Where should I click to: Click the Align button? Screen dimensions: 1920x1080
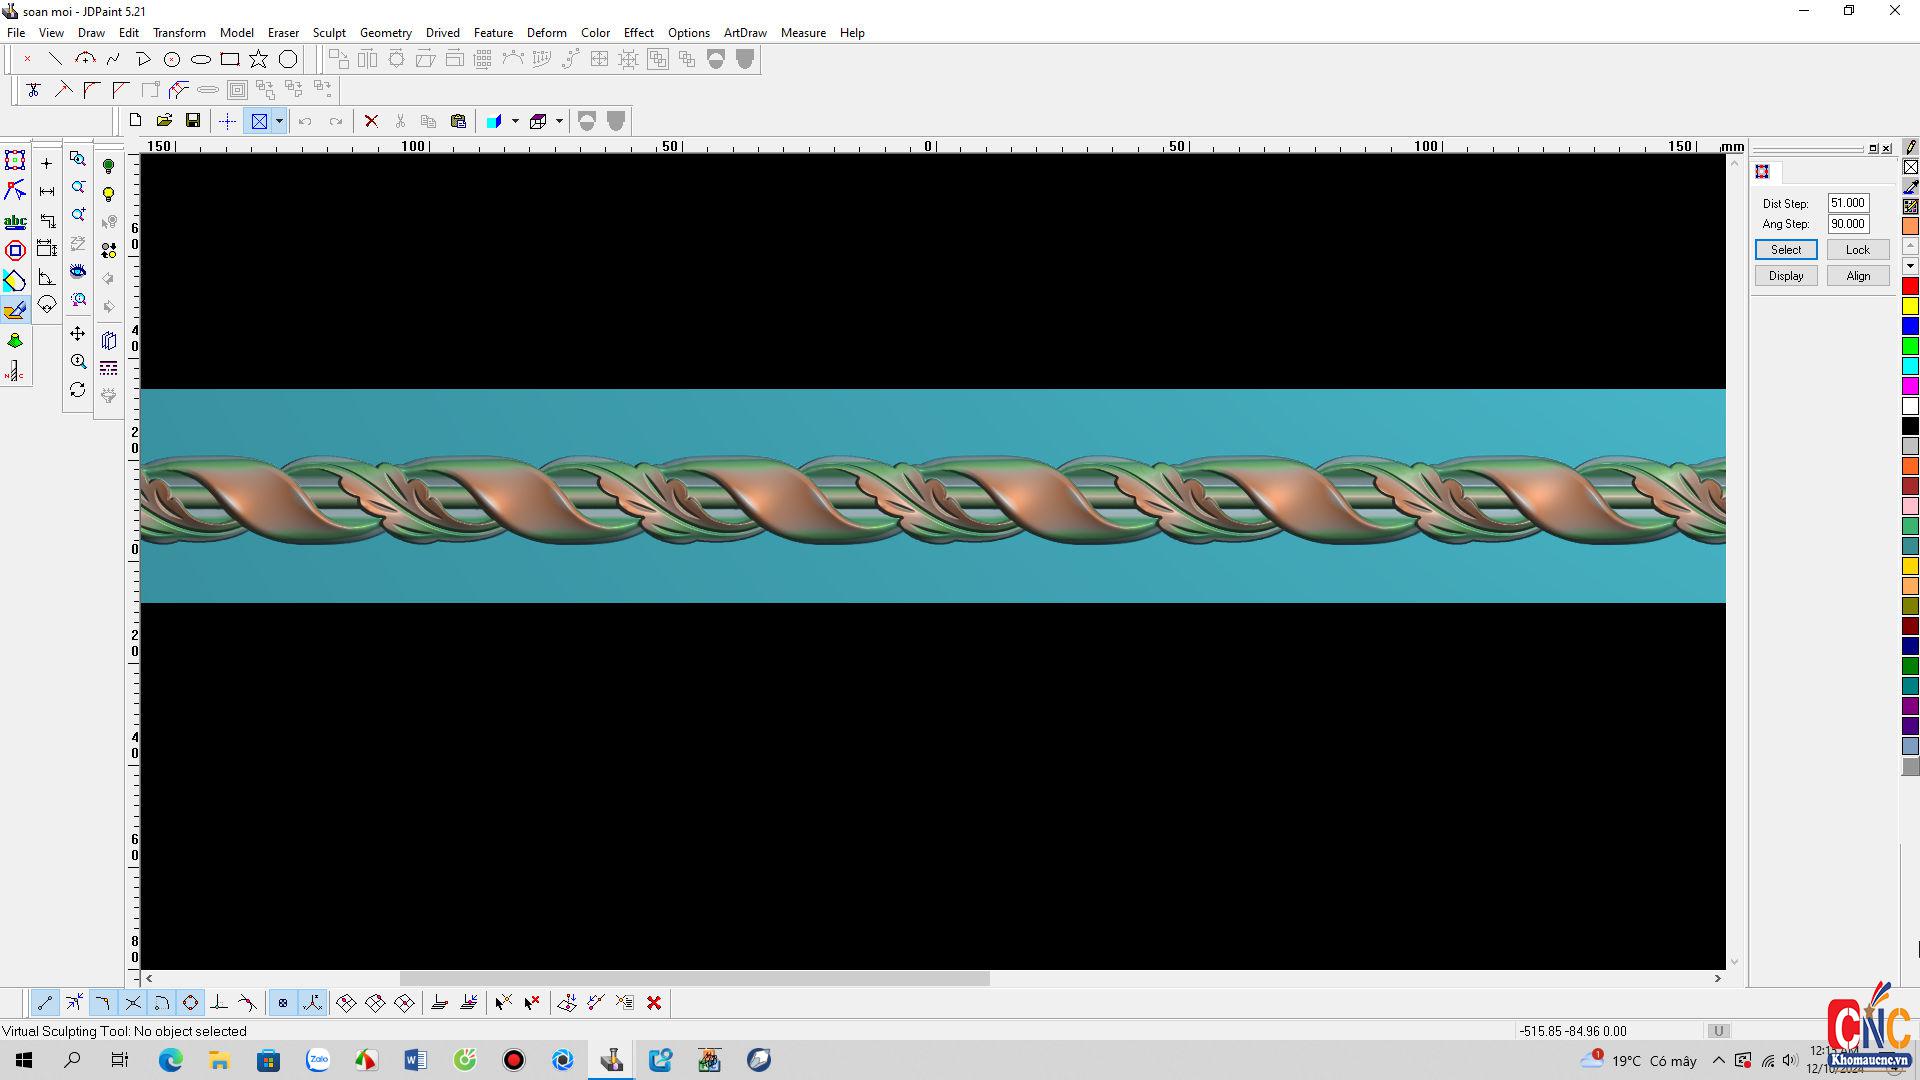(1857, 276)
